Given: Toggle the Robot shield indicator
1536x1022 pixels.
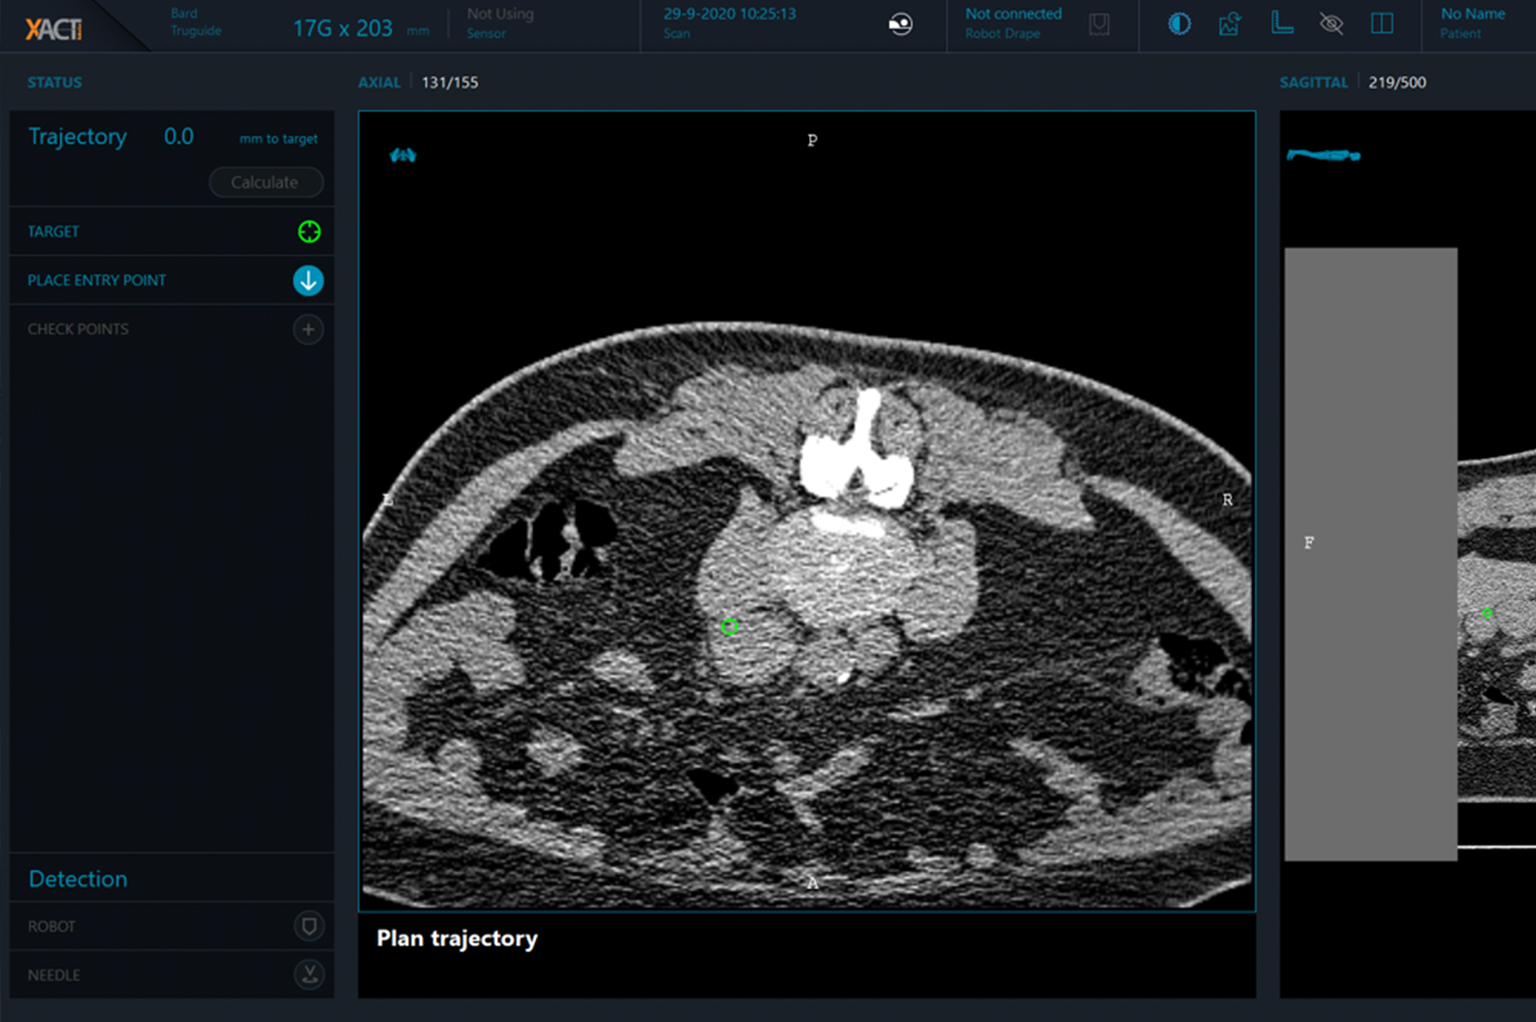Looking at the screenshot, I should pyautogui.click(x=309, y=926).
